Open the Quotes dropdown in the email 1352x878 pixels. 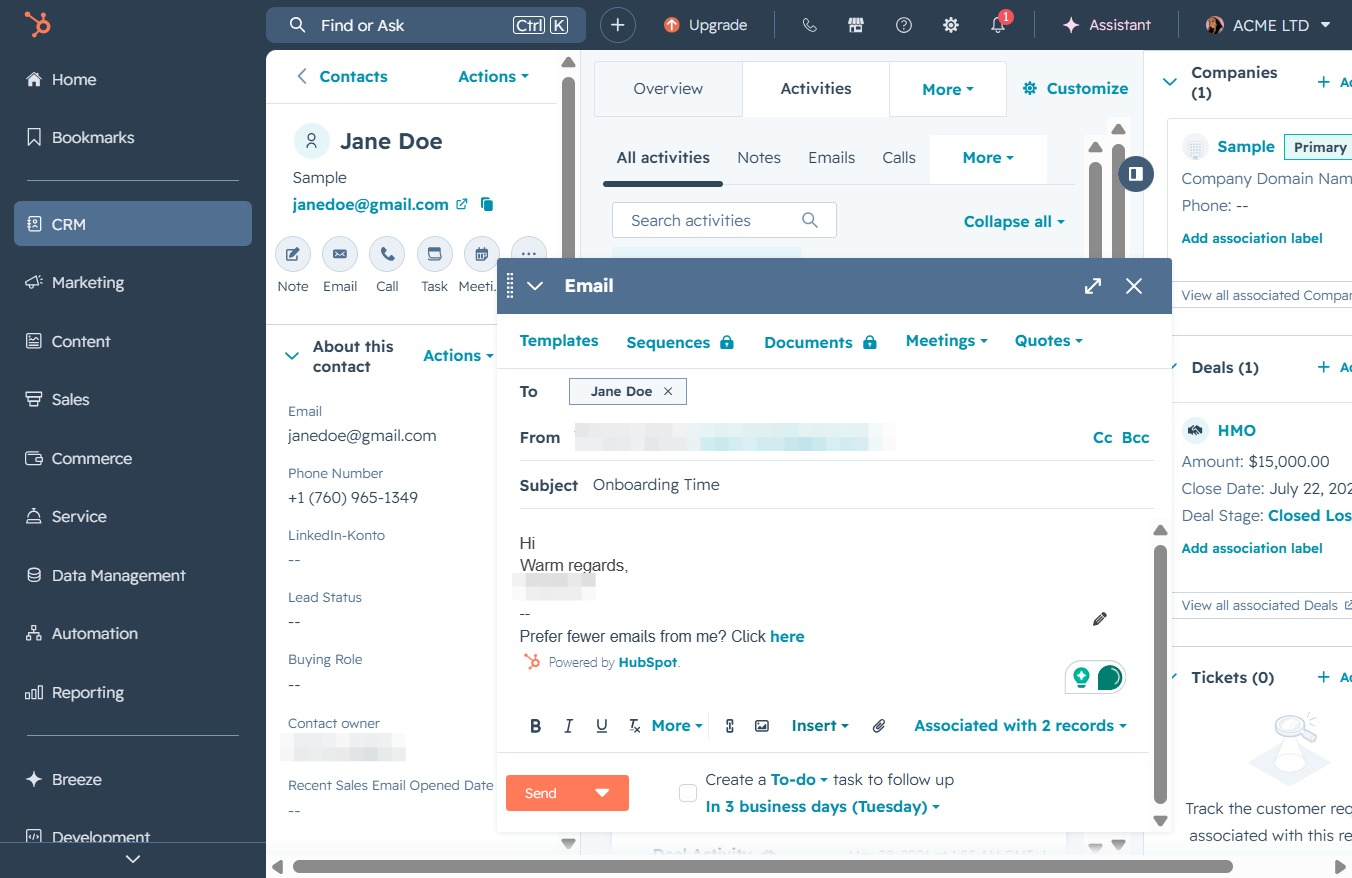click(1048, 341)
